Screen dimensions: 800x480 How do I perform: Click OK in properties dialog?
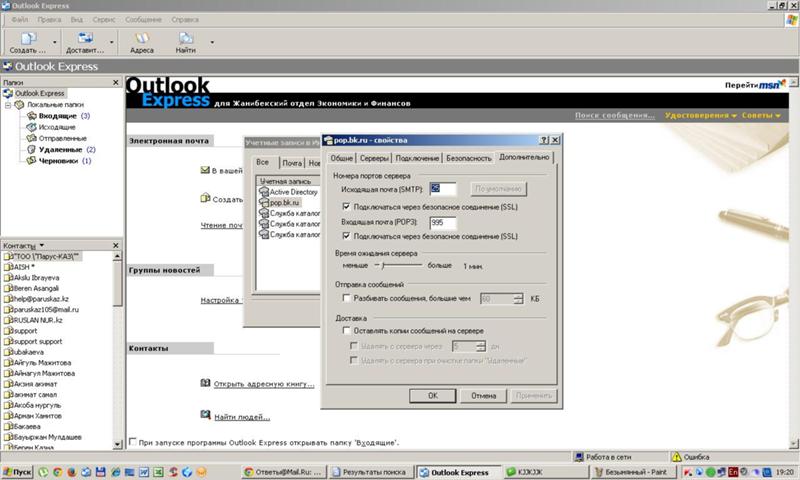tap(433, 395)
